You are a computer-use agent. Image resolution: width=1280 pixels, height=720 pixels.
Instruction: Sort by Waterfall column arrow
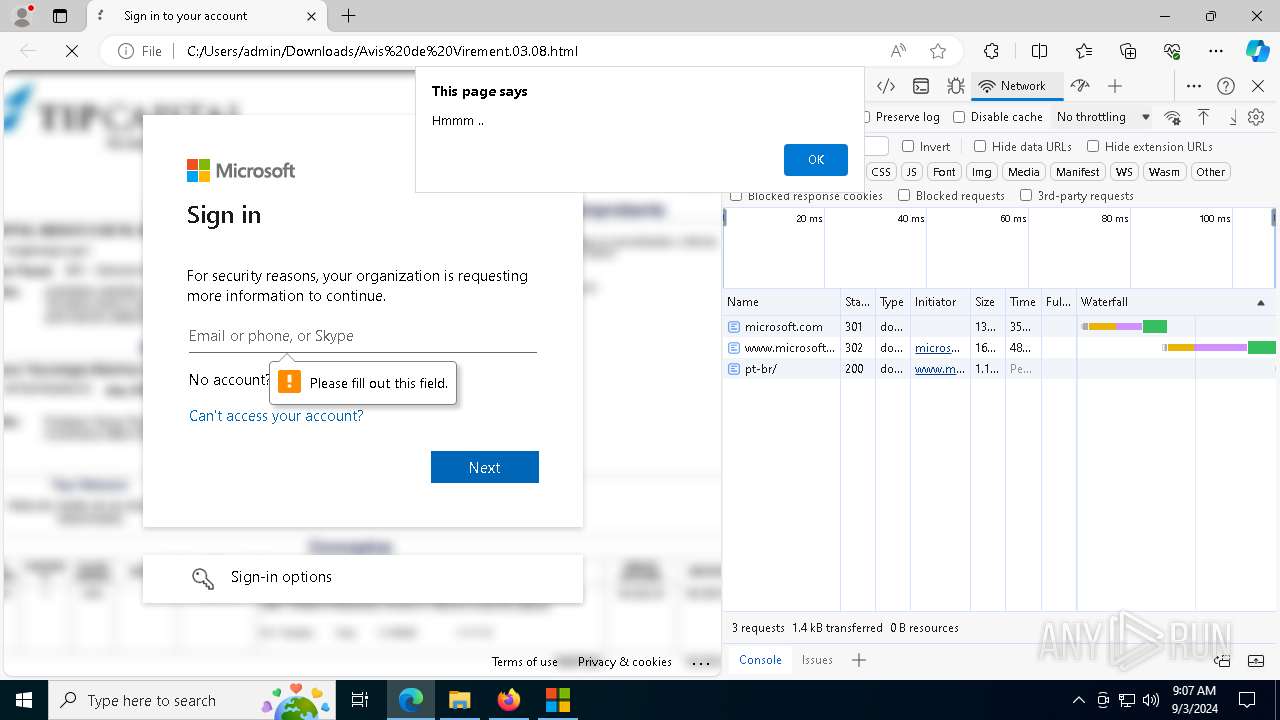point(1260,302)
